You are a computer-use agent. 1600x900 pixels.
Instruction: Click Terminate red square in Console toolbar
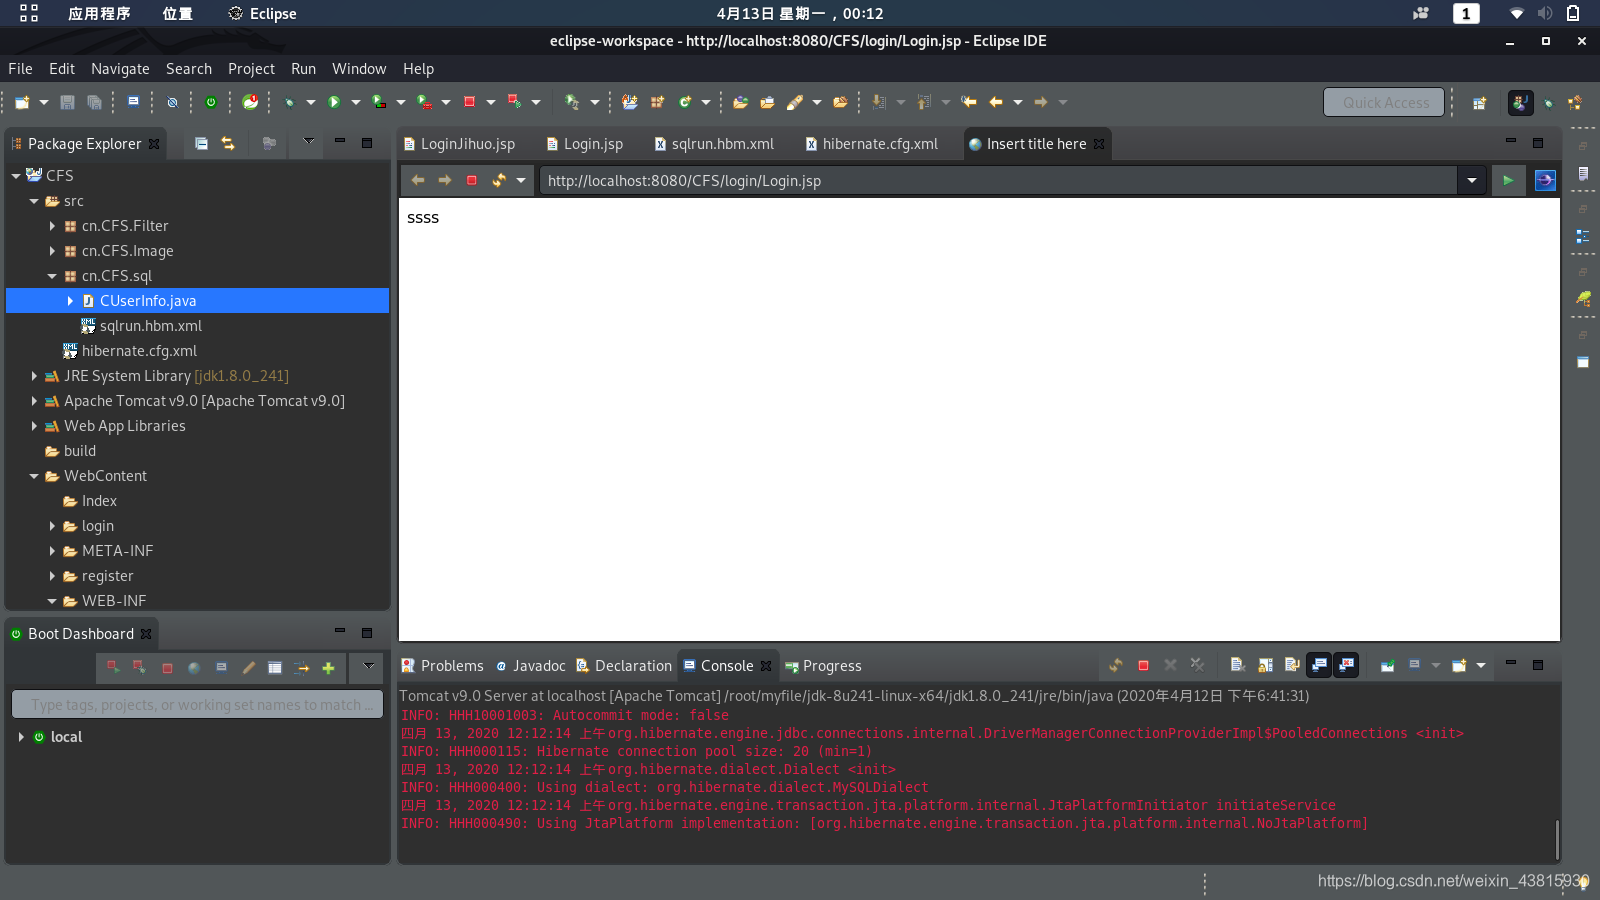click(1143, 665)
